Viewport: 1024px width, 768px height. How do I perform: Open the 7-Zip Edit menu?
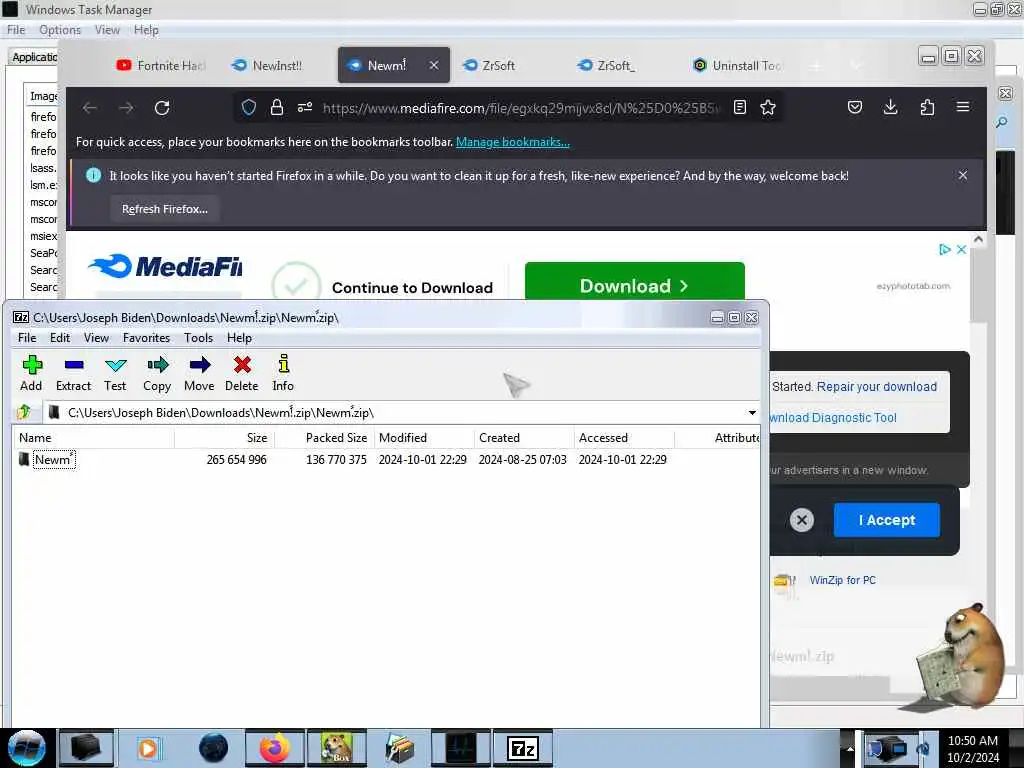point(59,338)
